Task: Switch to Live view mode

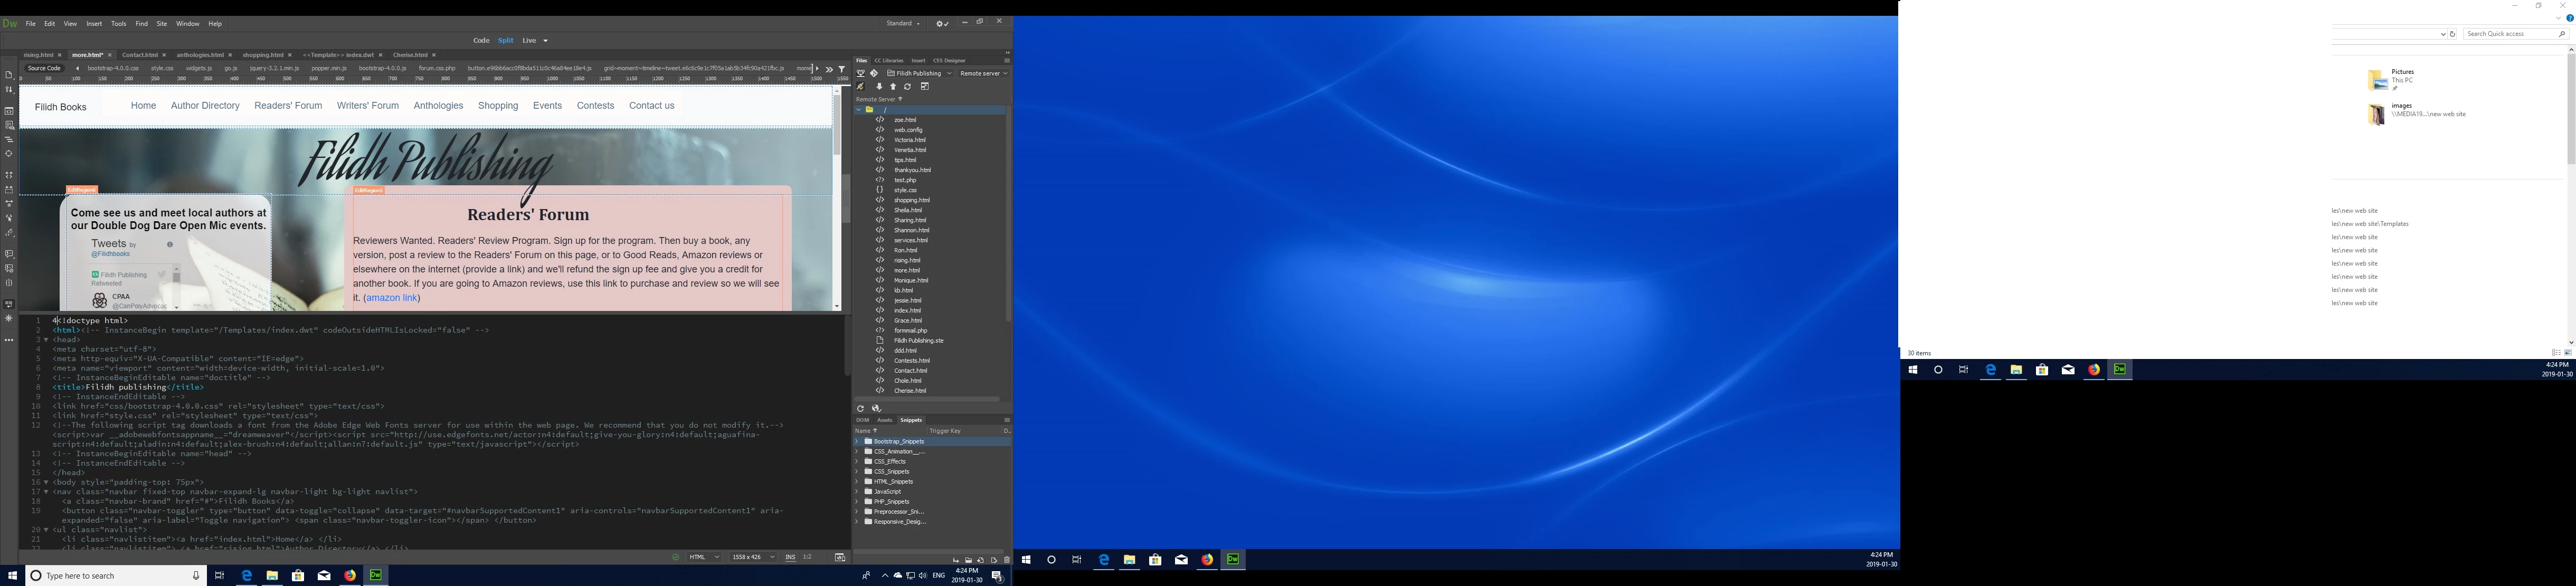Action: 529,41
